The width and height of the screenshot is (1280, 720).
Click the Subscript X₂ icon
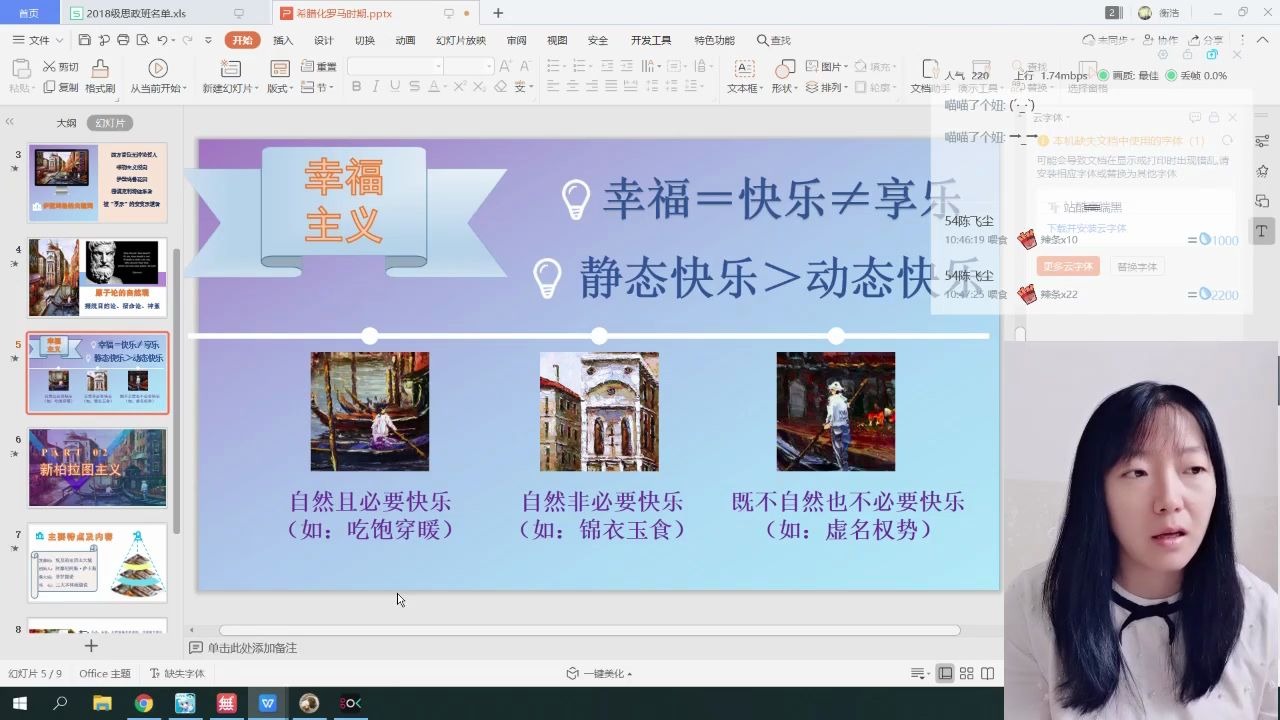480,87
